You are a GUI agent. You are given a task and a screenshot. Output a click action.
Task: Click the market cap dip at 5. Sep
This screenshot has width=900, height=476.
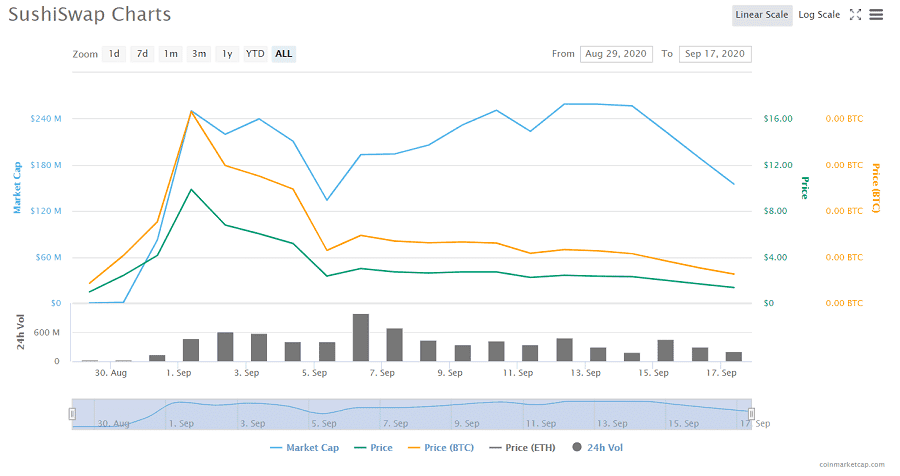coord(327,200)
